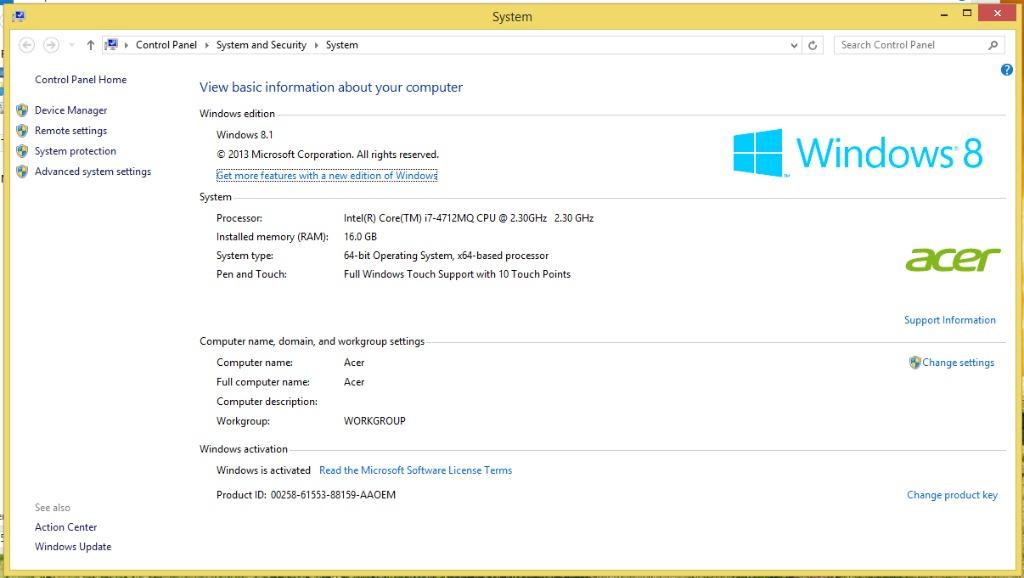Click the shield icon beside Advanced system settings
Viewport: 1024px width, 578px height.
point(22,171)
